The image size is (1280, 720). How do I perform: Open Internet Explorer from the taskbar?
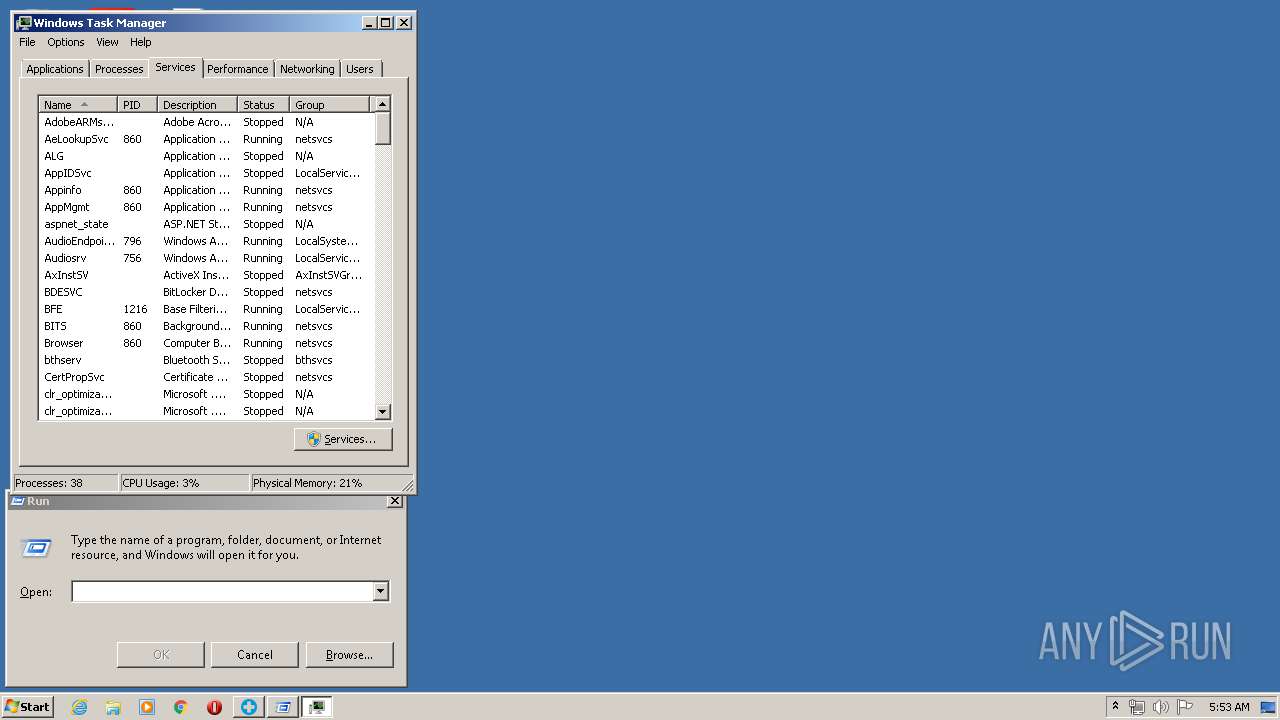click(79, 707)
